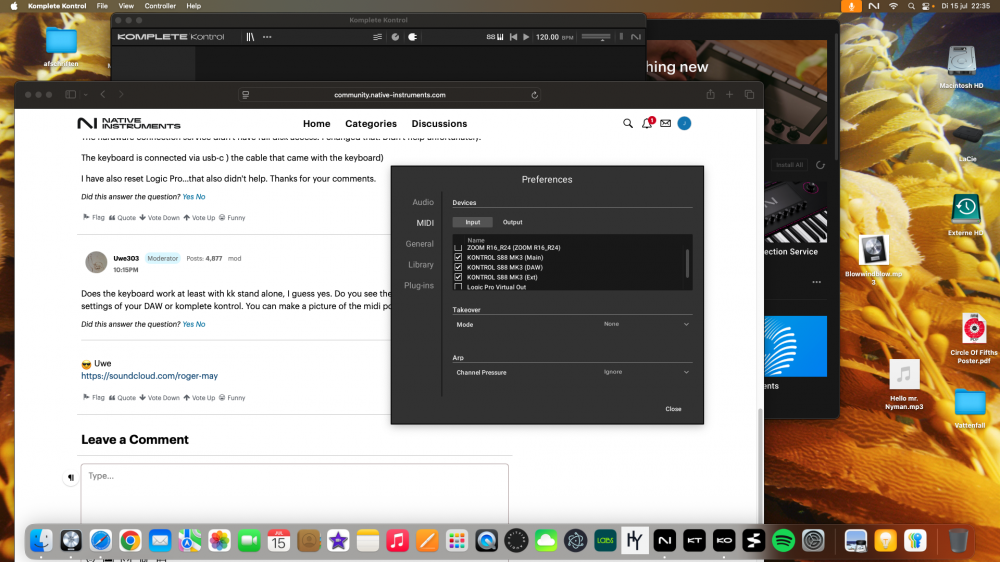This screenshot has height=562, width=1000.
Task: Switch to the Input devices tab
Action: pos(473,222)
